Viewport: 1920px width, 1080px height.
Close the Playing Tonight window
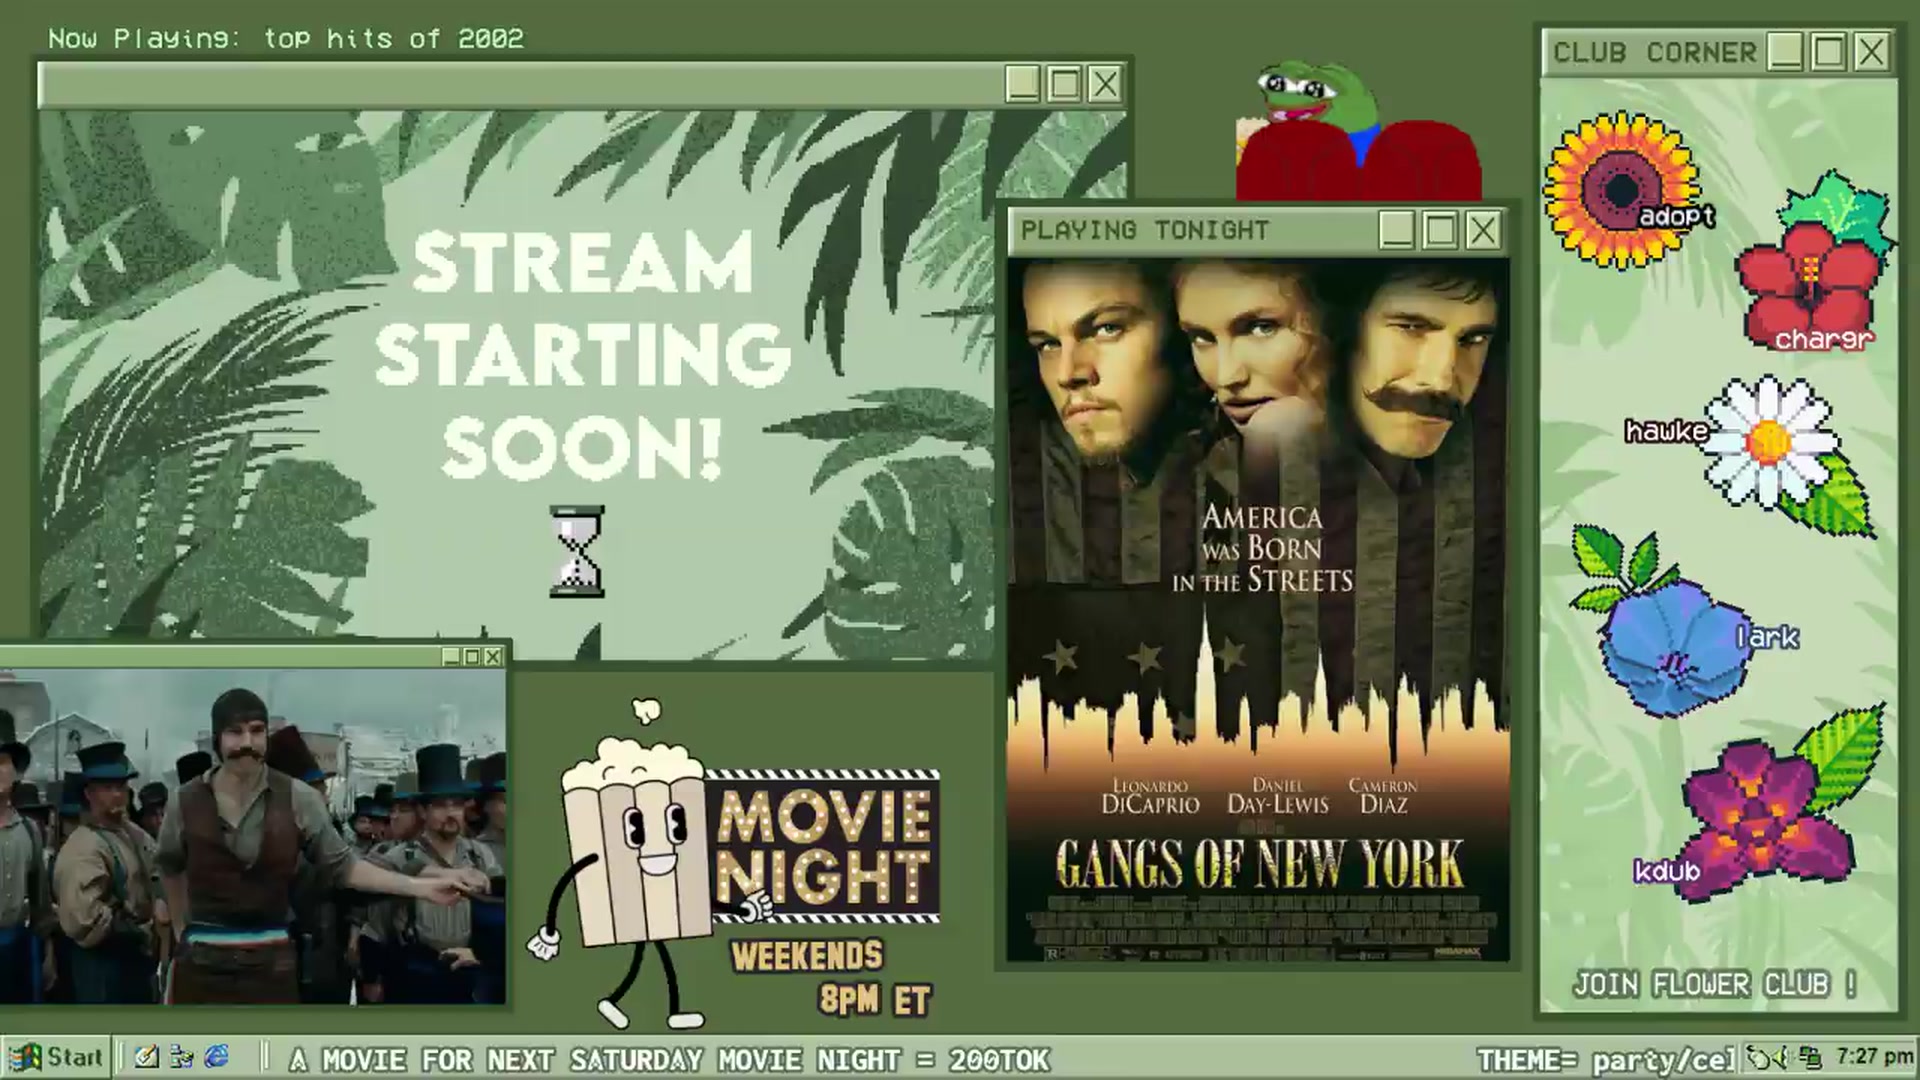click(x=1482, y=231)
